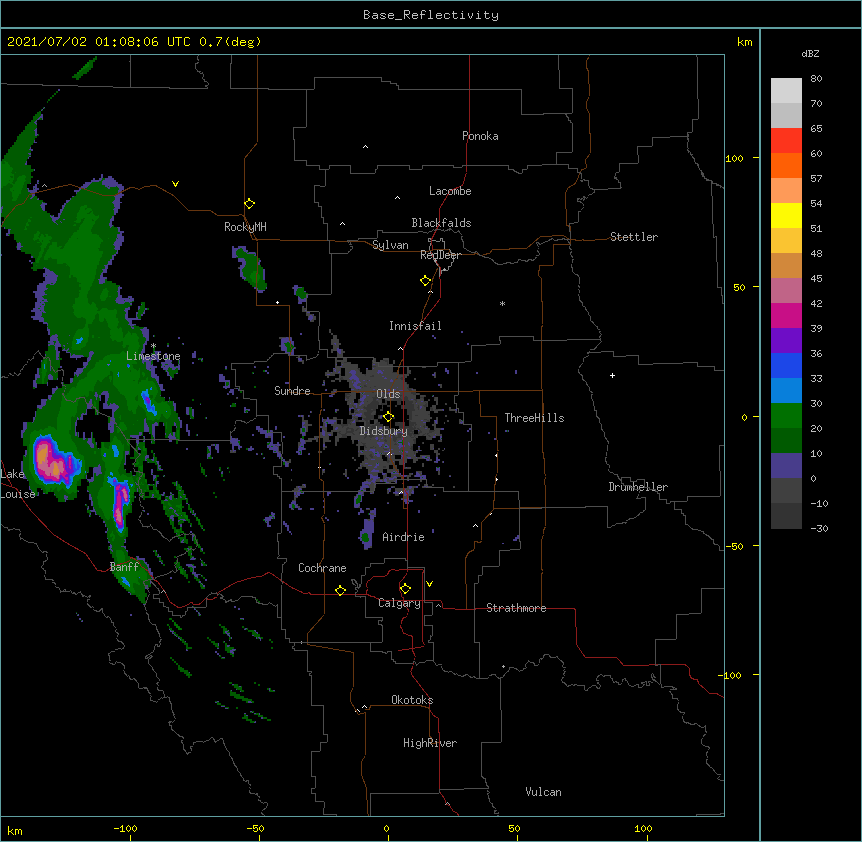Select the light gray 70-80 dBZ legend swatch
Image resolution: width=862 pixels, height=842 pixels.
point(786,91)
